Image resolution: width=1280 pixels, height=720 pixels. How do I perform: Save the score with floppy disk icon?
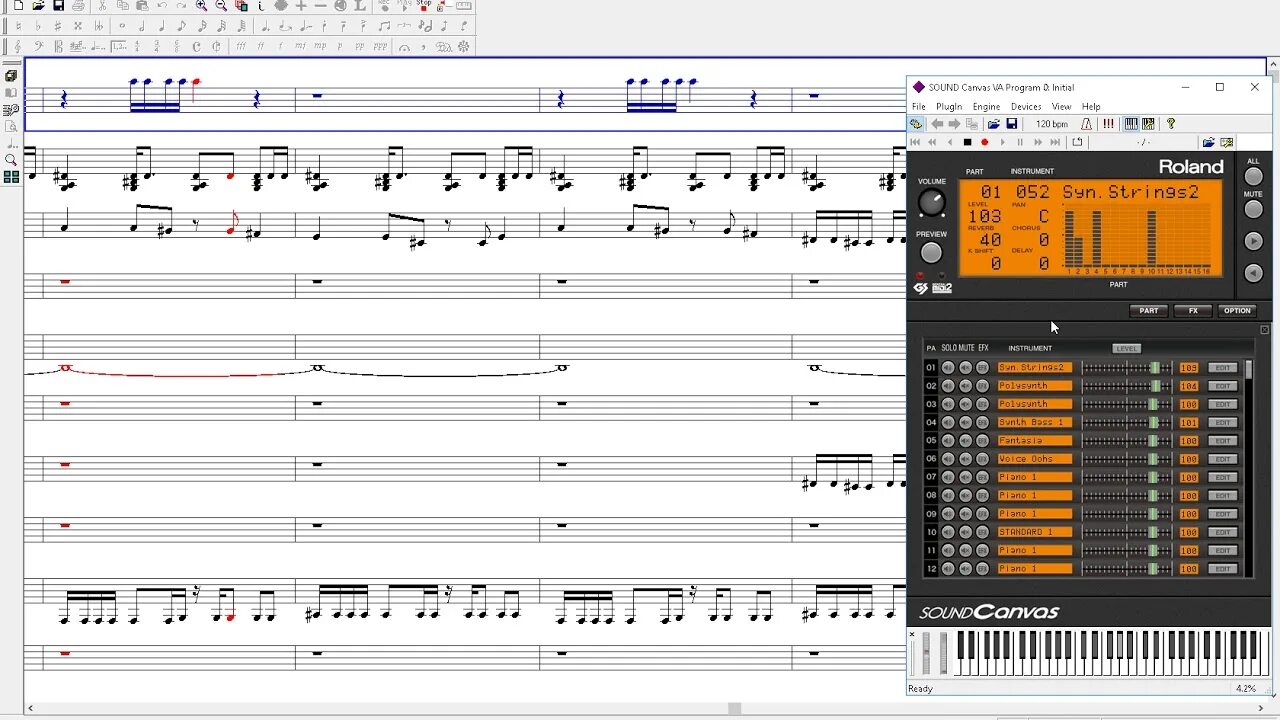click(x=59, y=5)
